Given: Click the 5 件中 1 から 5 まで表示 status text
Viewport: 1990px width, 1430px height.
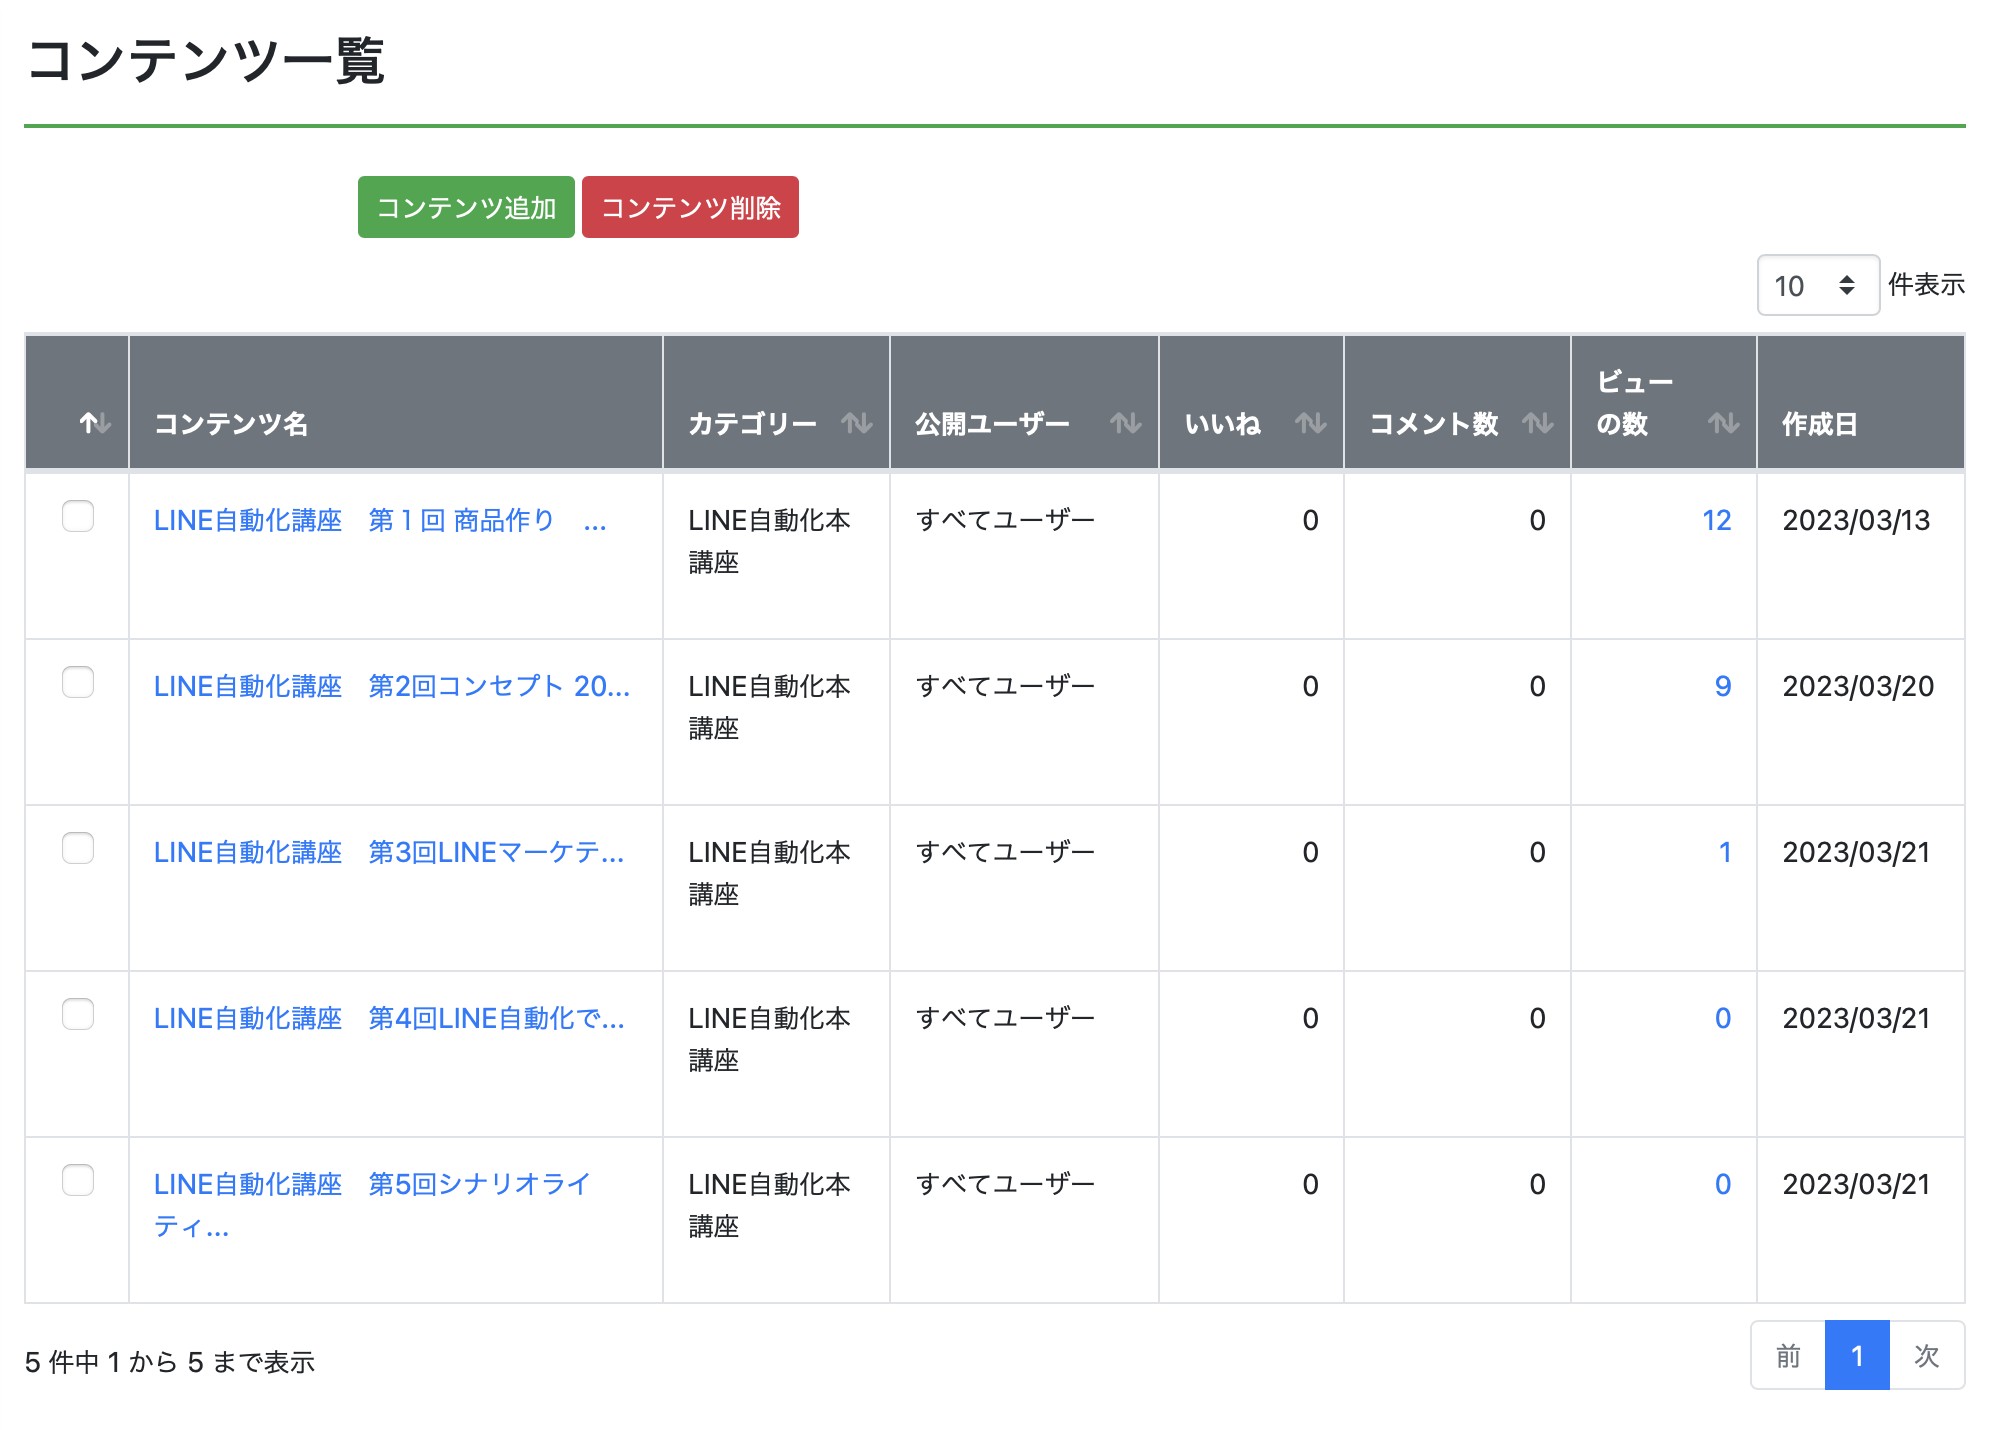Looking at the screenshot, I should pos(170,1362).
